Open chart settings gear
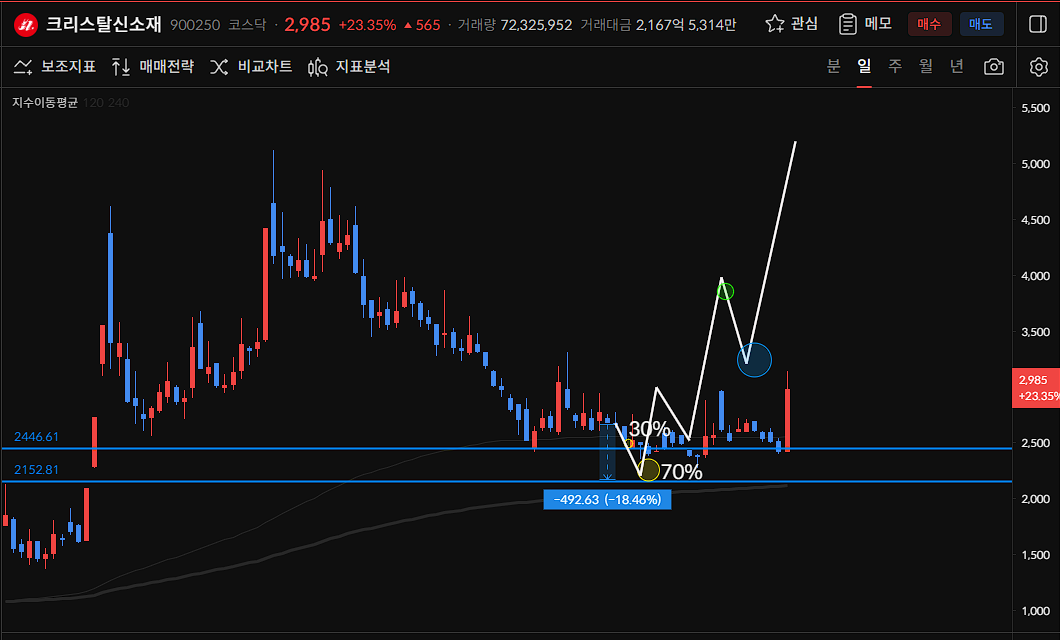1060x640 pixels. [x=1038, y=66]
